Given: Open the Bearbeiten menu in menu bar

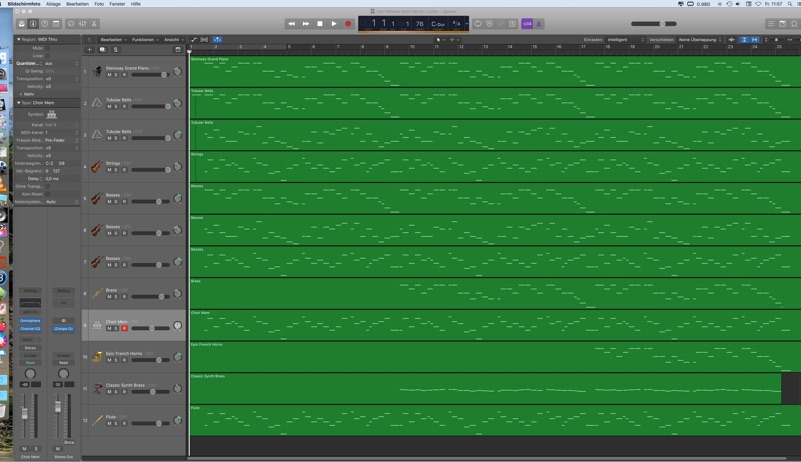Looking at the screenshot, I should coord(78,4).
